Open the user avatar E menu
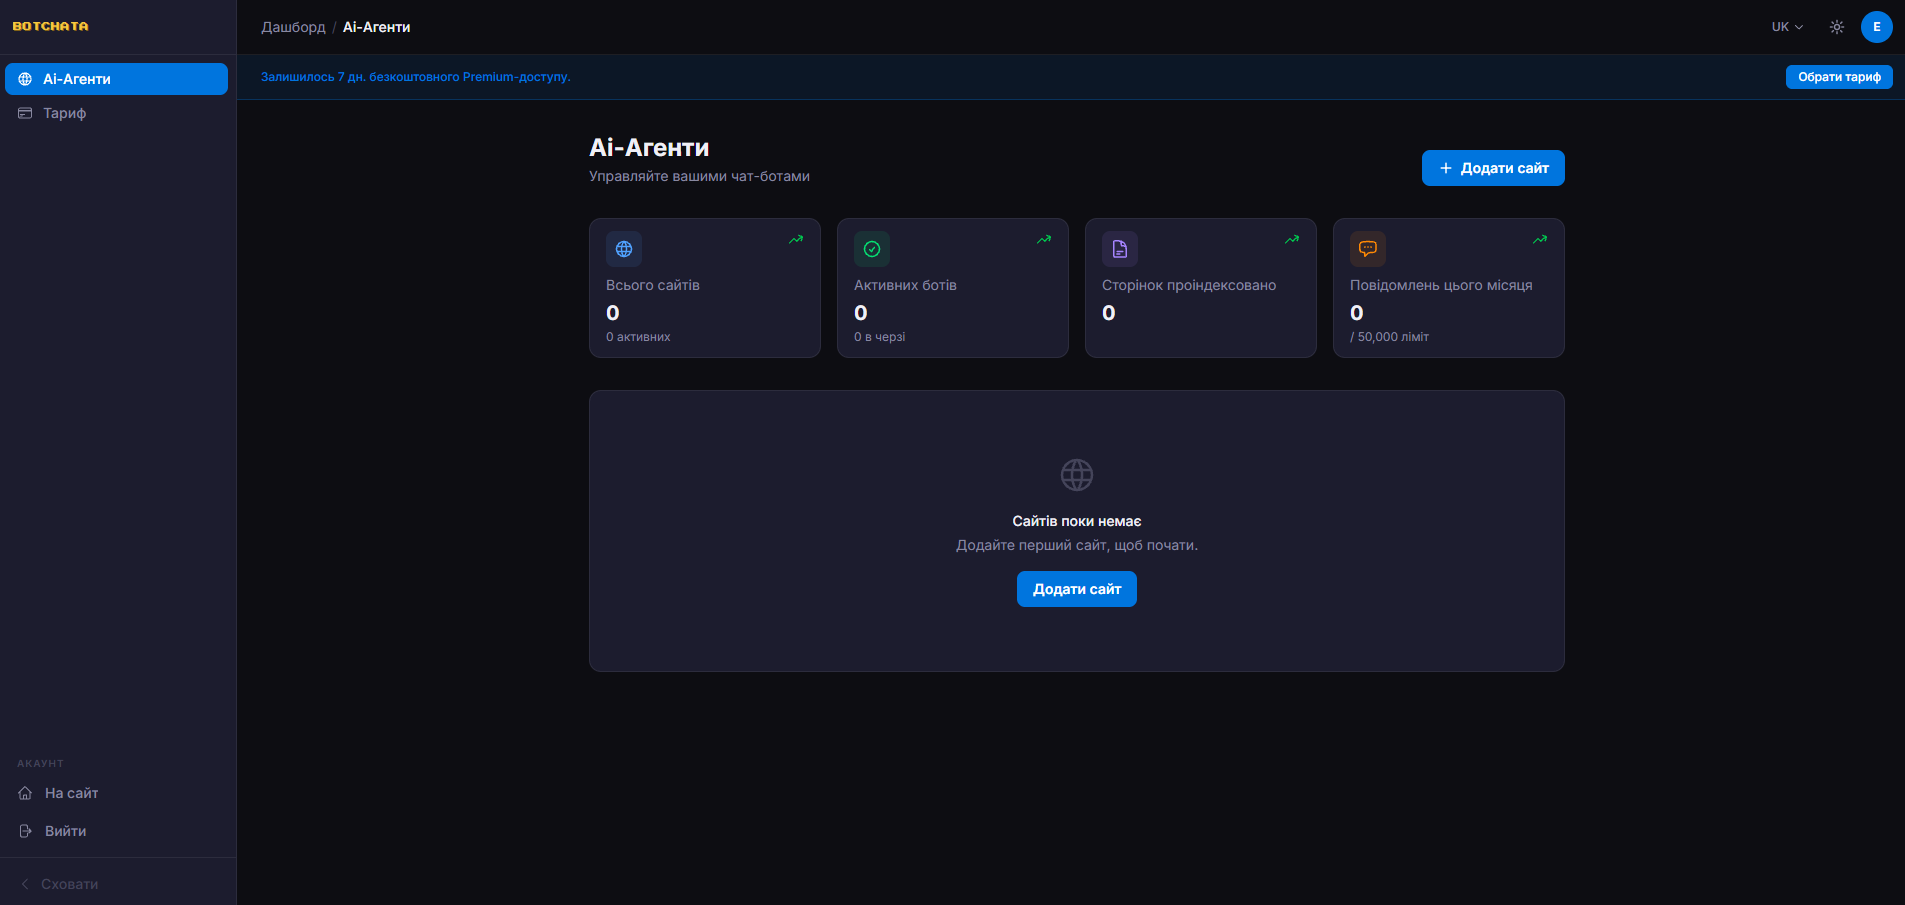Screen dimensions: 1905x905 point(1877,27)
